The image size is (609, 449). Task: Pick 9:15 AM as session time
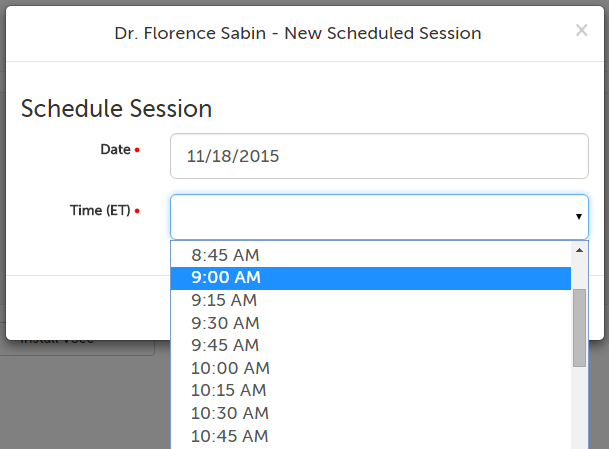(x=224, y=300)
